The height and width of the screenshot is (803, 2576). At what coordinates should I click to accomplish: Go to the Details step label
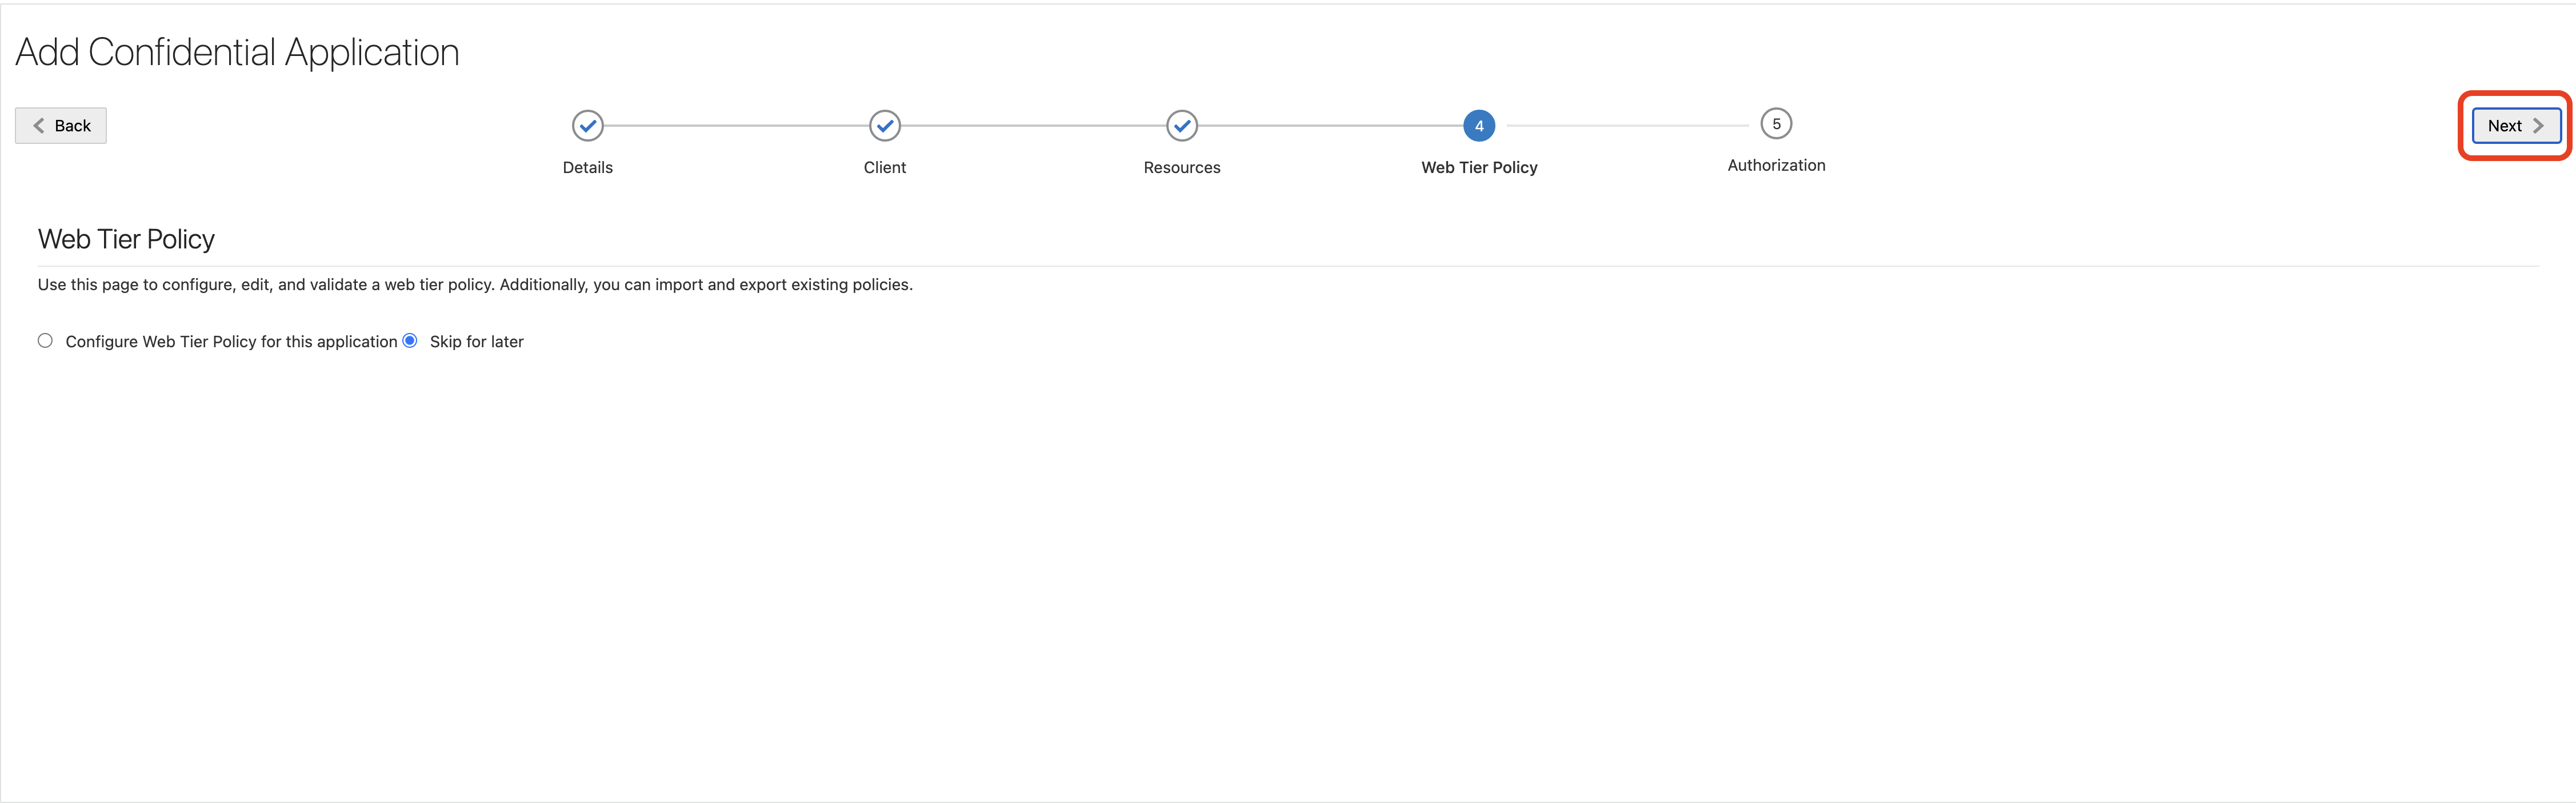[587, 168]
